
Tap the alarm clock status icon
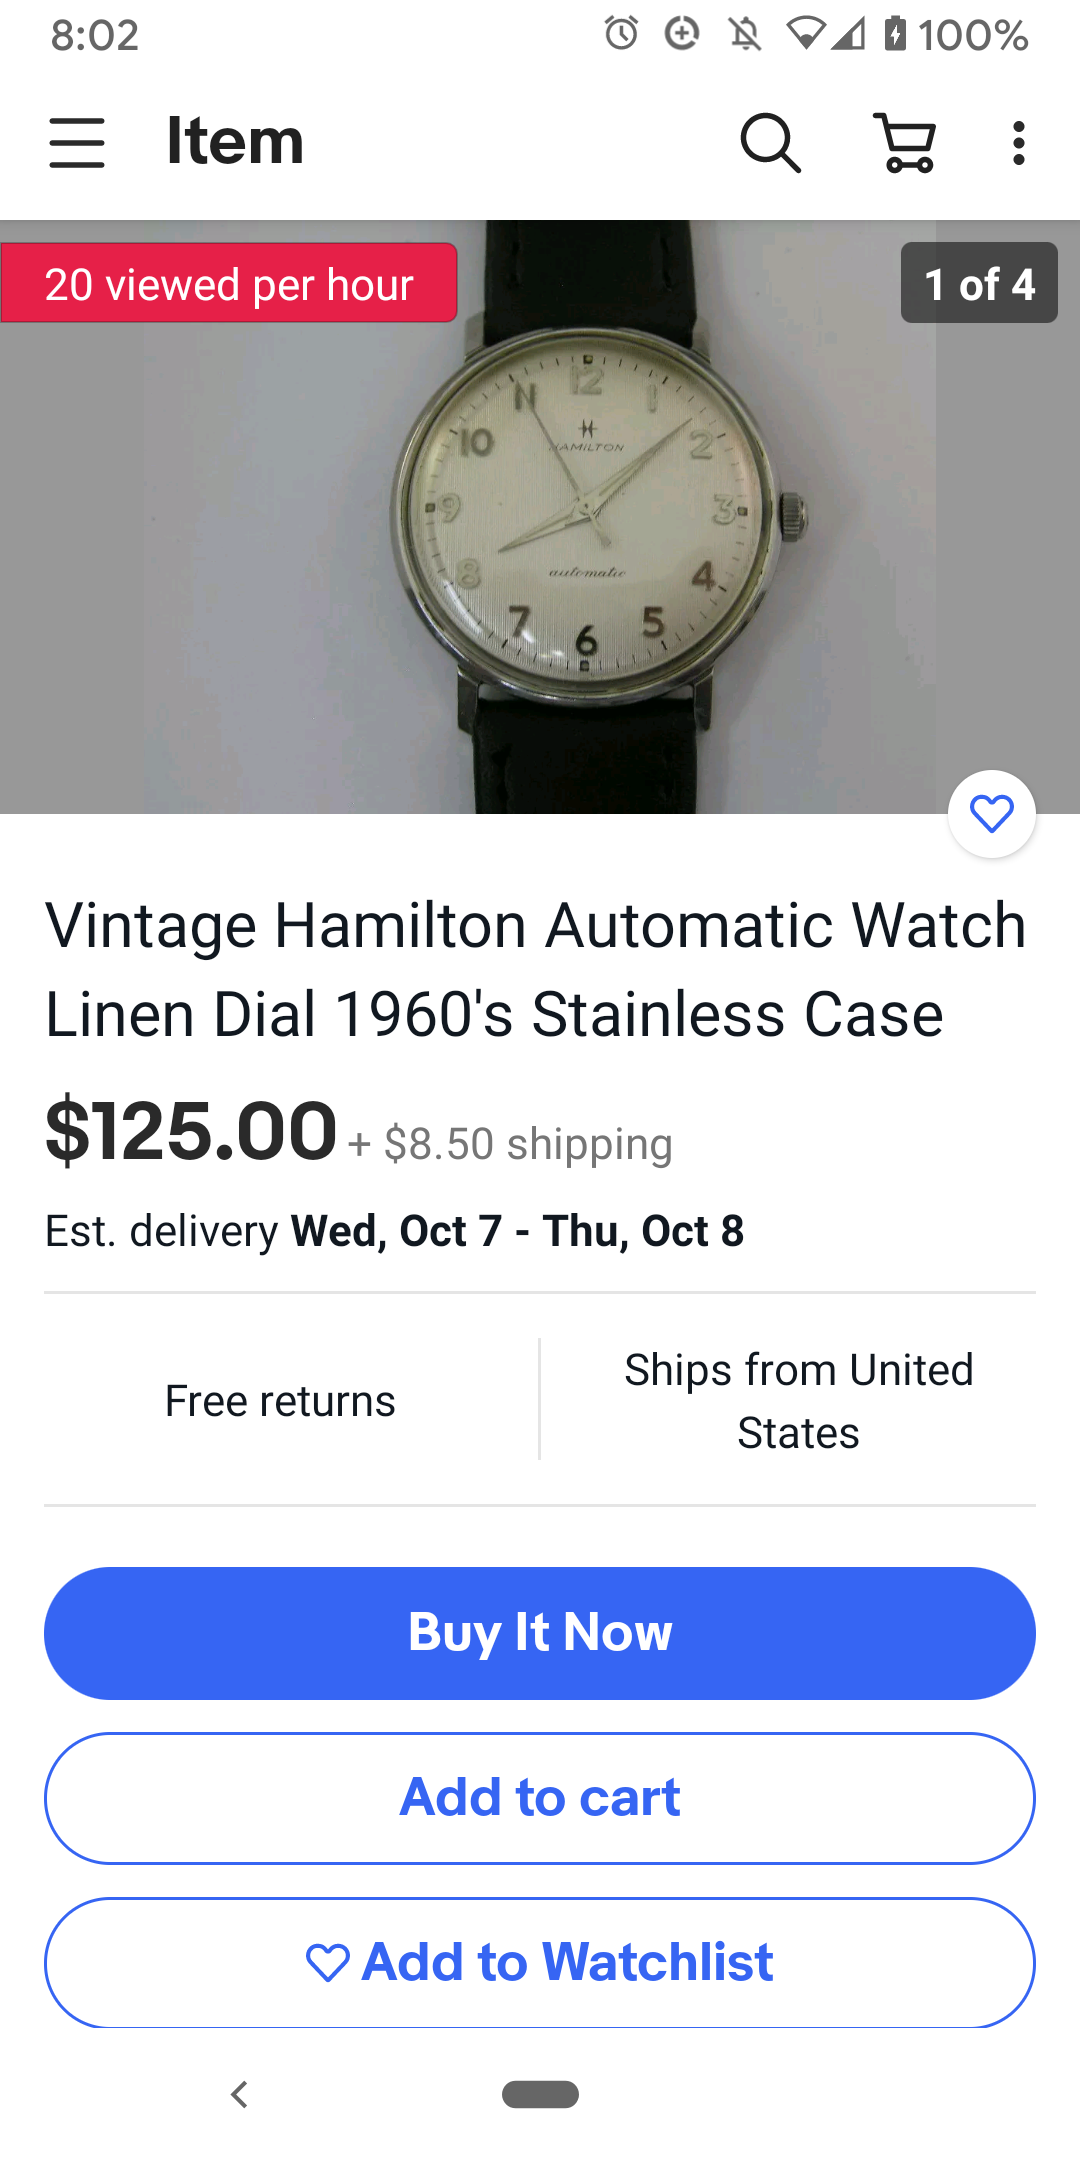[621, 34]
